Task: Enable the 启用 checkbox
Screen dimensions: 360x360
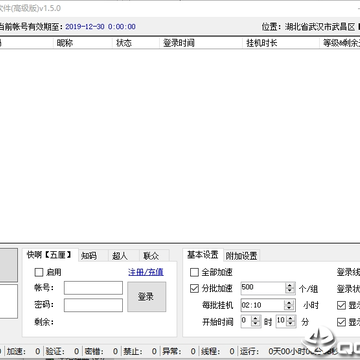Action: click(x=39, y=272)
